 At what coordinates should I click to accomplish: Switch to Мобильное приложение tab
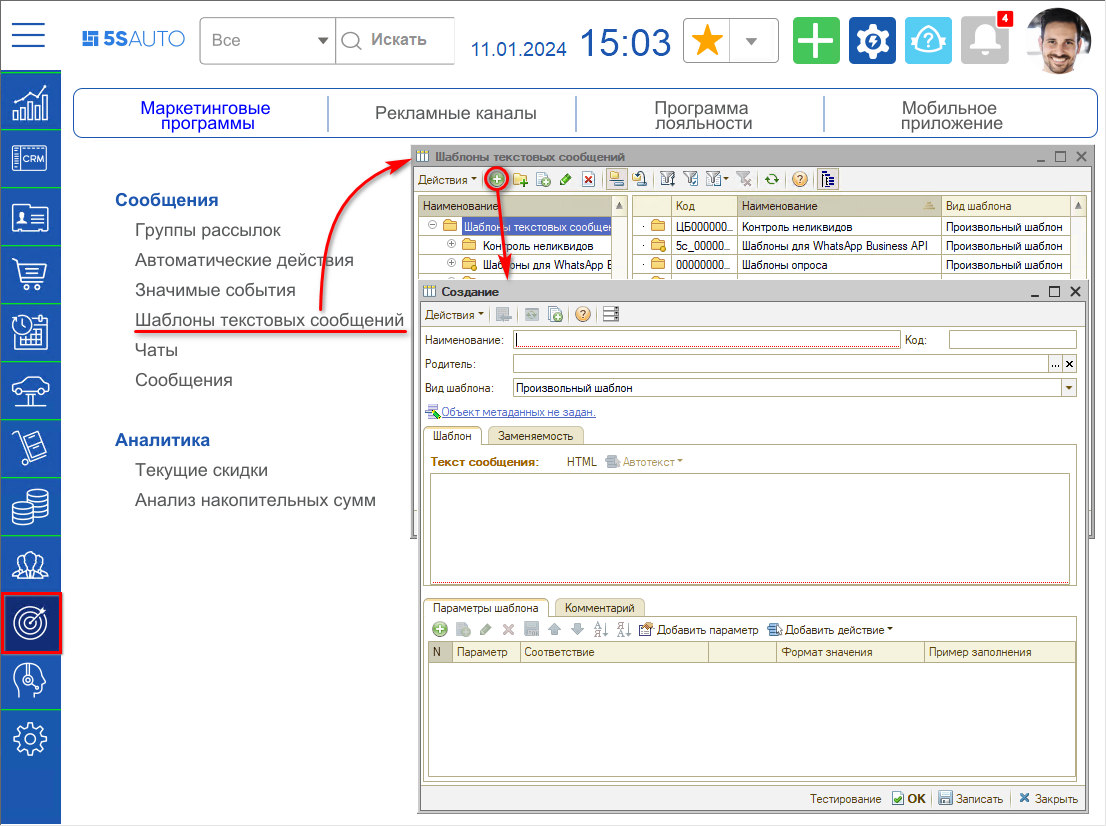point(951,114)
